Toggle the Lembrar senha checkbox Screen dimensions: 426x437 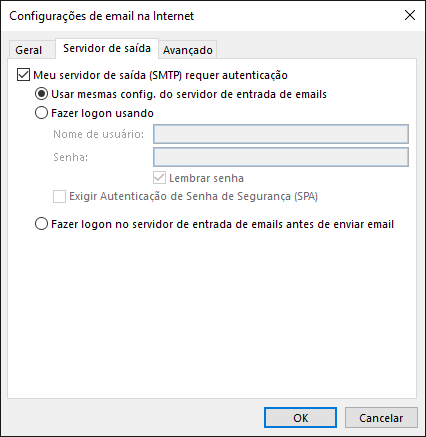click(x=159, y=178)
